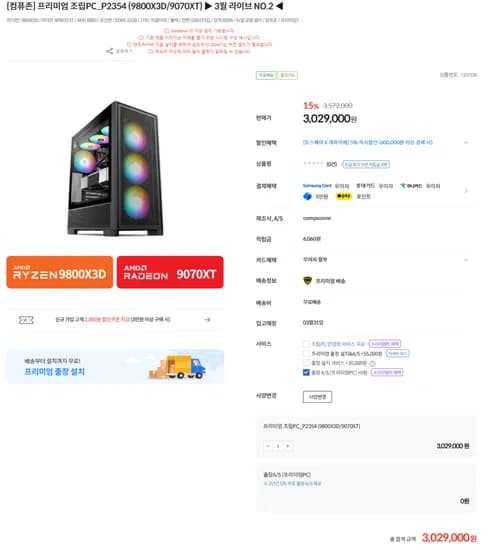Click the Samsung Card payment benefit logo
Image resolution: width=488 pixels, height=550 pixels.
click(x=317, y=186)
